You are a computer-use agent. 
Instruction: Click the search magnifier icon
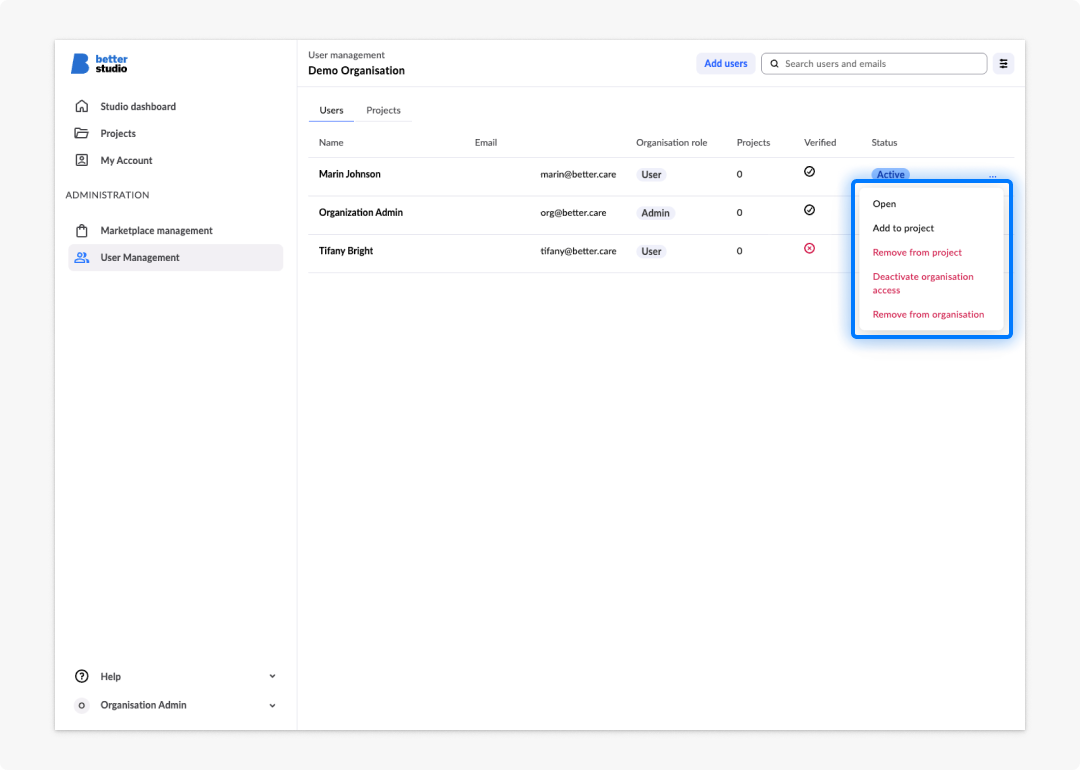tap(774, 63)
